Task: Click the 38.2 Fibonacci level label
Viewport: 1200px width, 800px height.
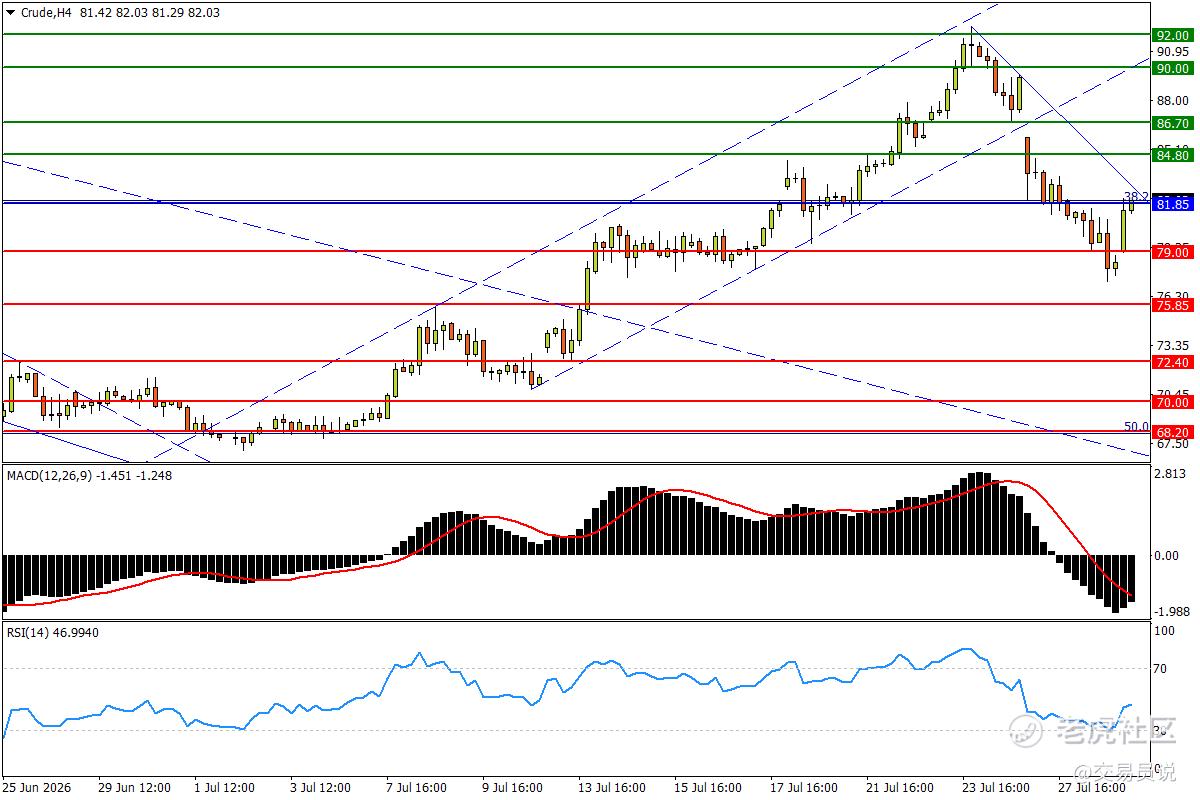Action: [x=1135, y=196]
